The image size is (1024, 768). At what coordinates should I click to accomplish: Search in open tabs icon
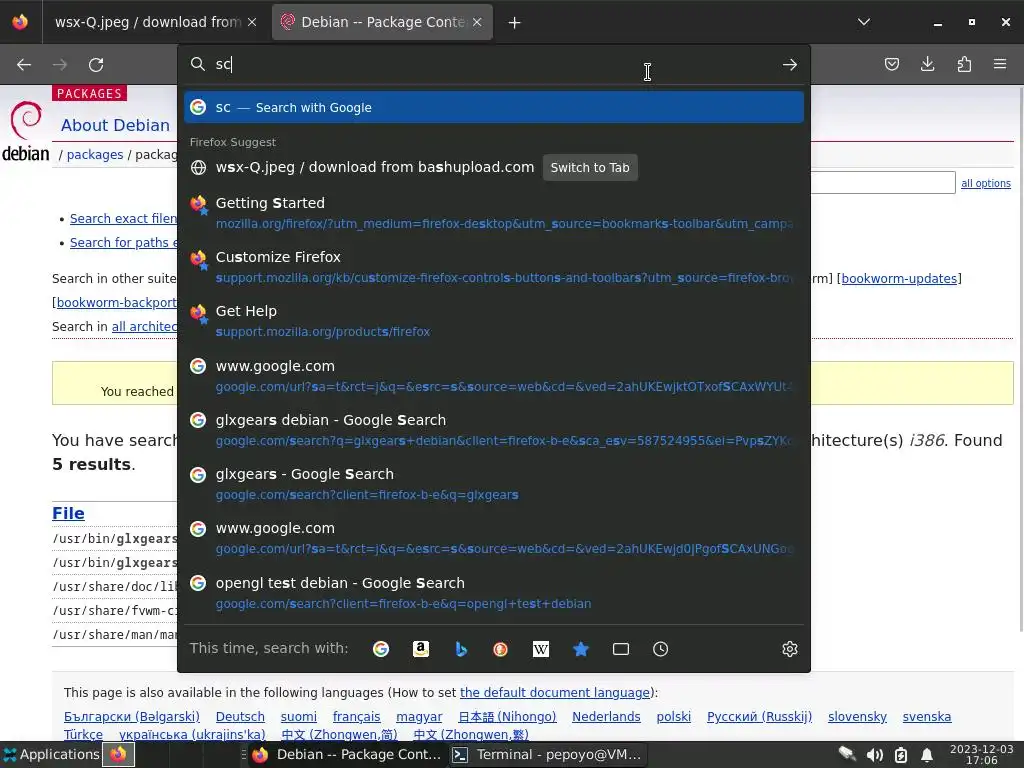coord(620,649)
